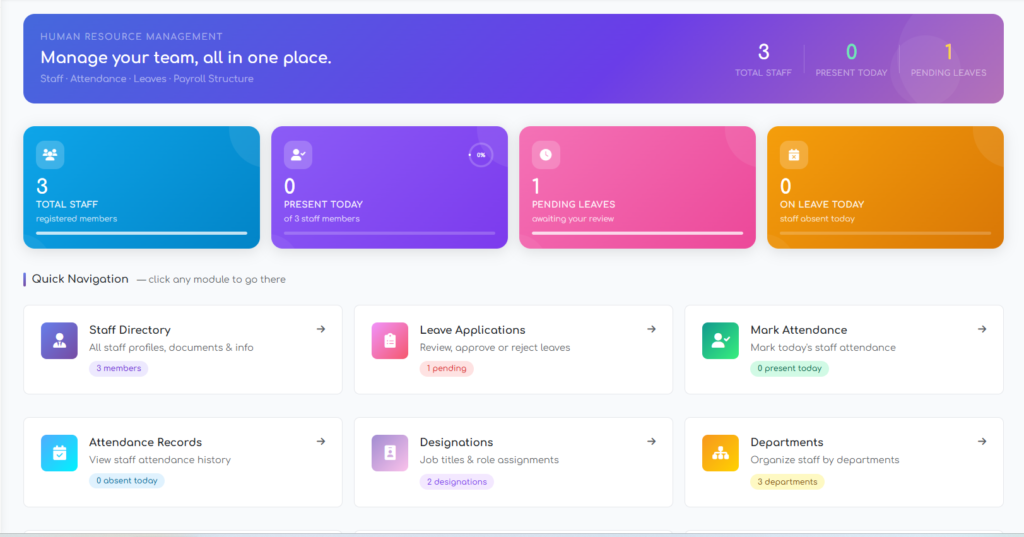The image size is (1024, 537).
Task: Click 'View staff attendance history' description
Action: tap(160, 460)
